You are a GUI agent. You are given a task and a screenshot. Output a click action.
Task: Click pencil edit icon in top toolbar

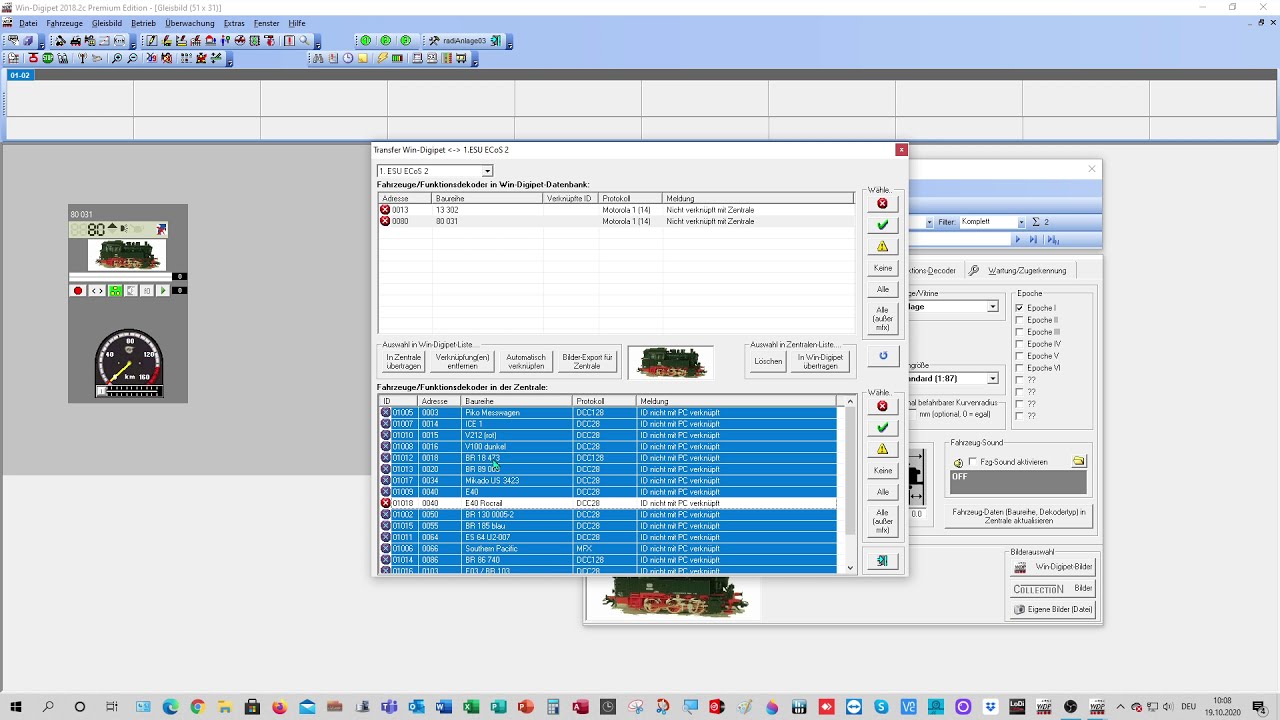click(152, 41)
